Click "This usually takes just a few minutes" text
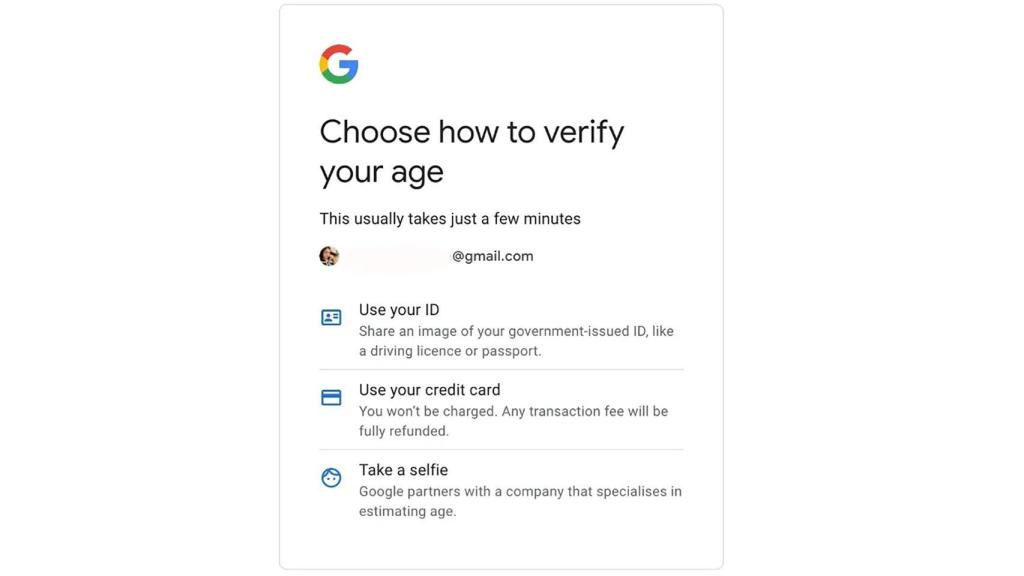1024x576 pixels. [450, 218]
